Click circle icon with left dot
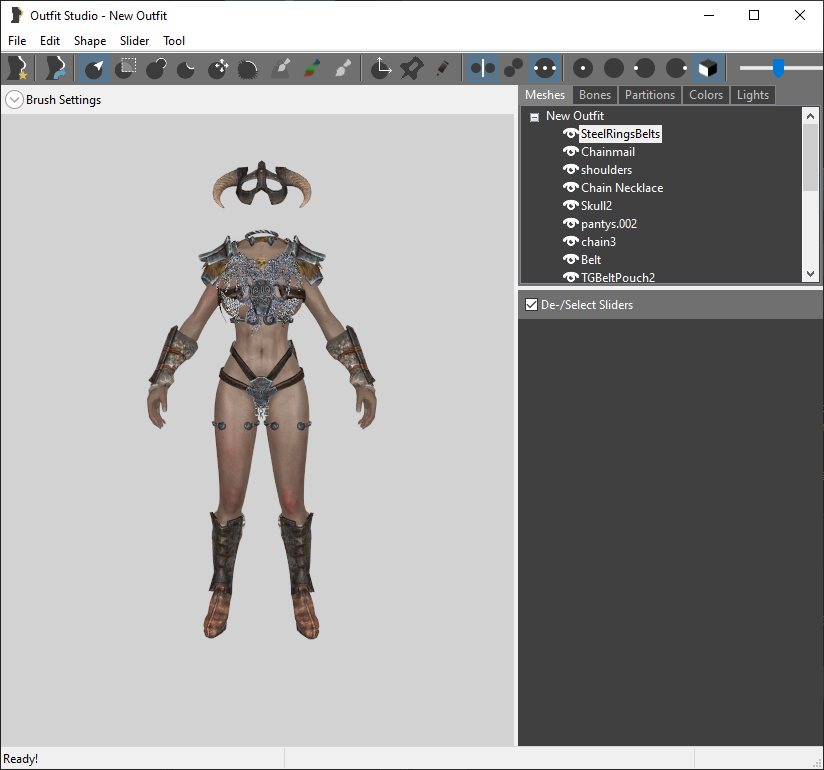This screenshot has height=770, width=824. [x=645, y=68]
